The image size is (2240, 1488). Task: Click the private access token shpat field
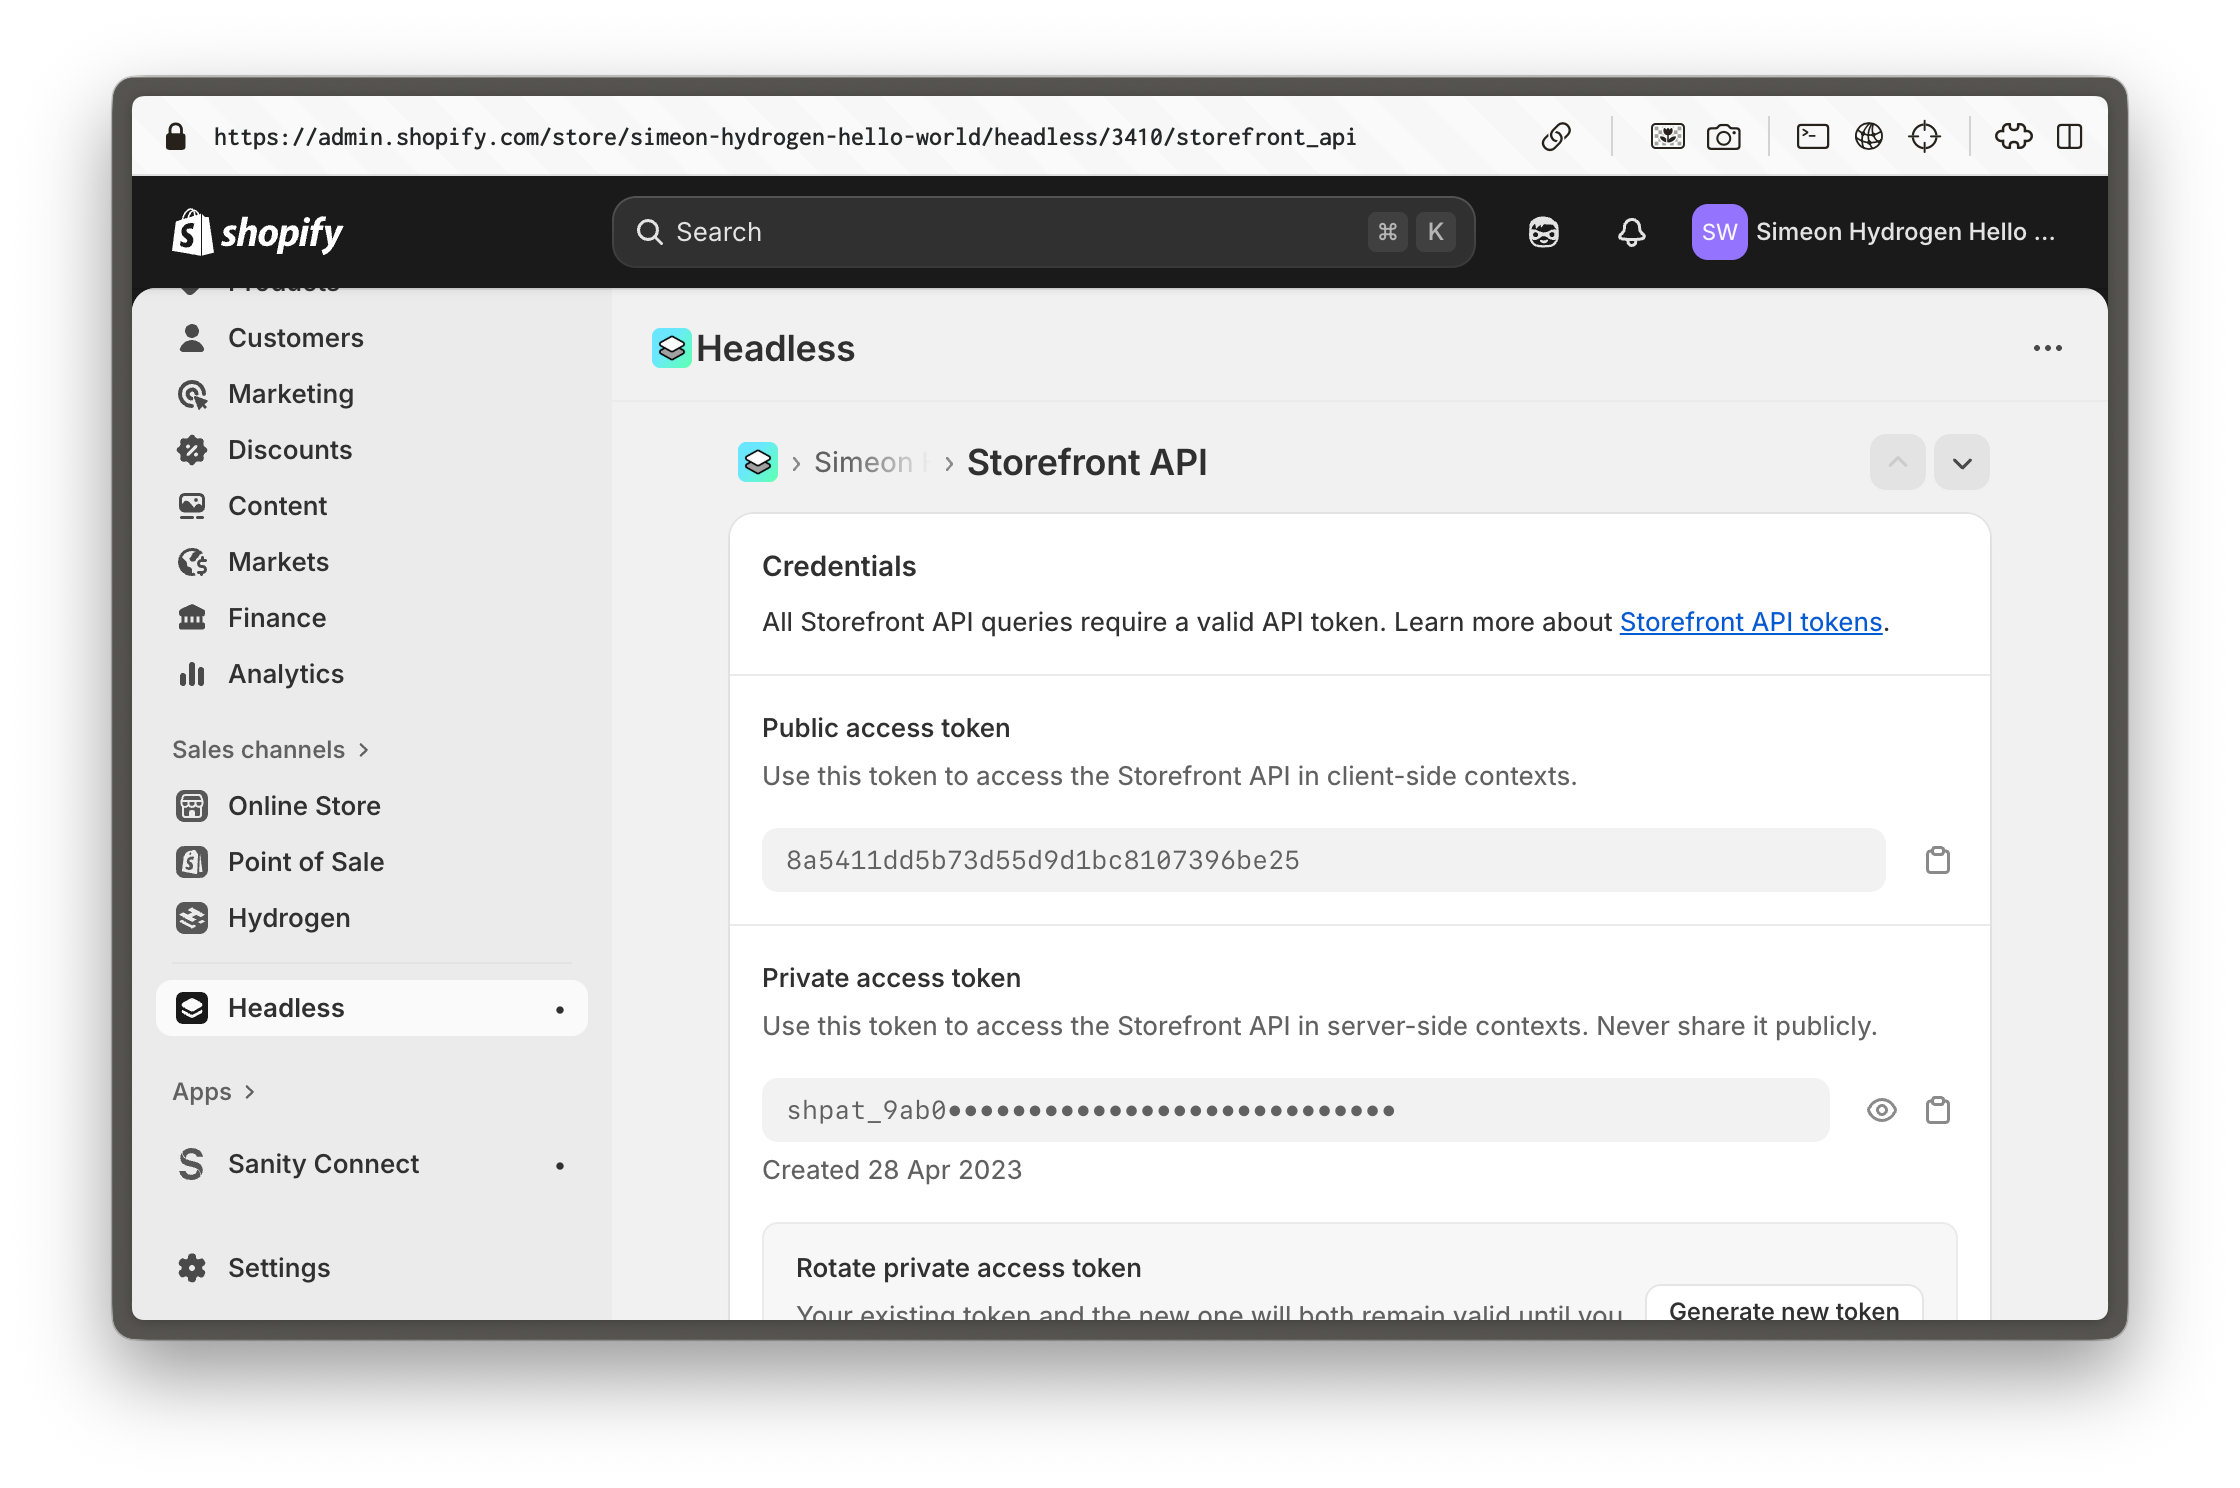pyautogui.click(x=1296, y=1110)
